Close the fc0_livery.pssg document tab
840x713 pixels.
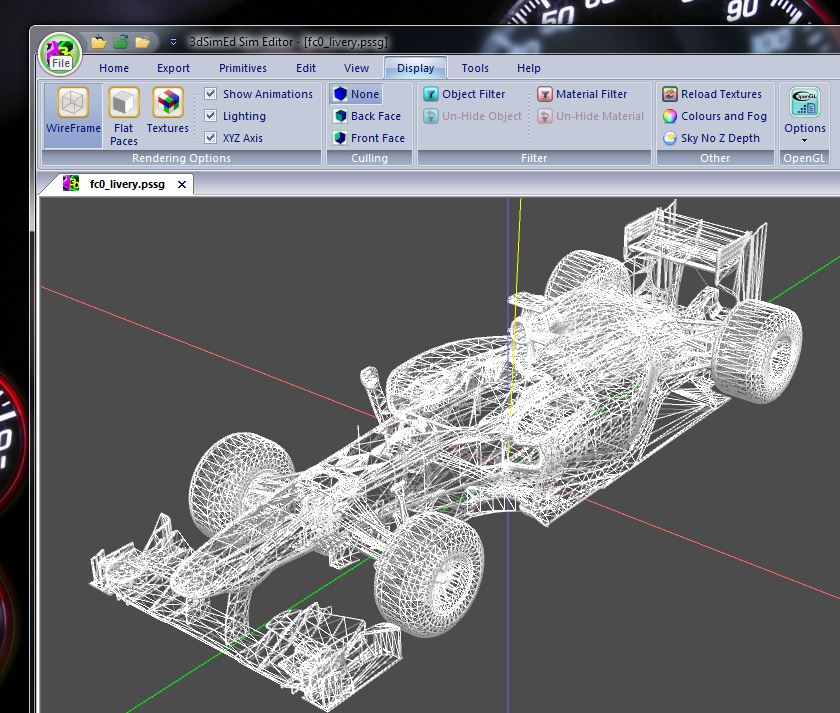tap(182, 184)
